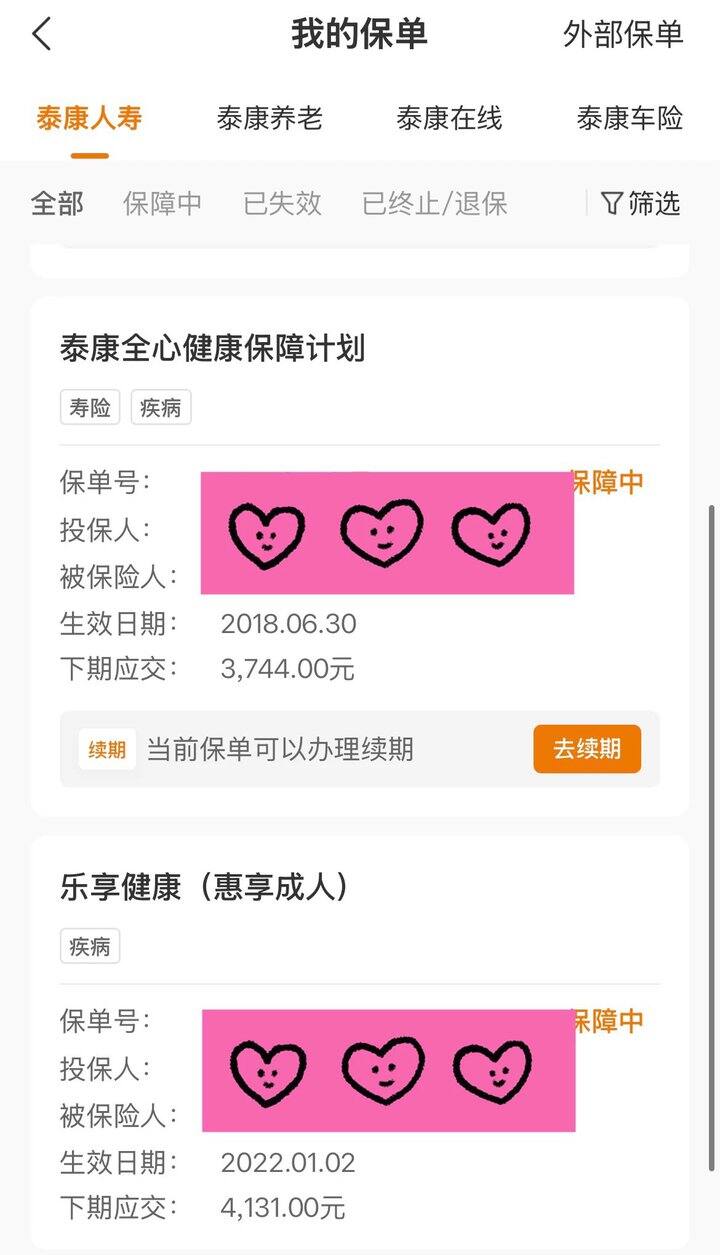This screenshot has width=720, height=1255.
Task: Open 外部保单 link
Action: pyautogui.click(x=623, y=34)
